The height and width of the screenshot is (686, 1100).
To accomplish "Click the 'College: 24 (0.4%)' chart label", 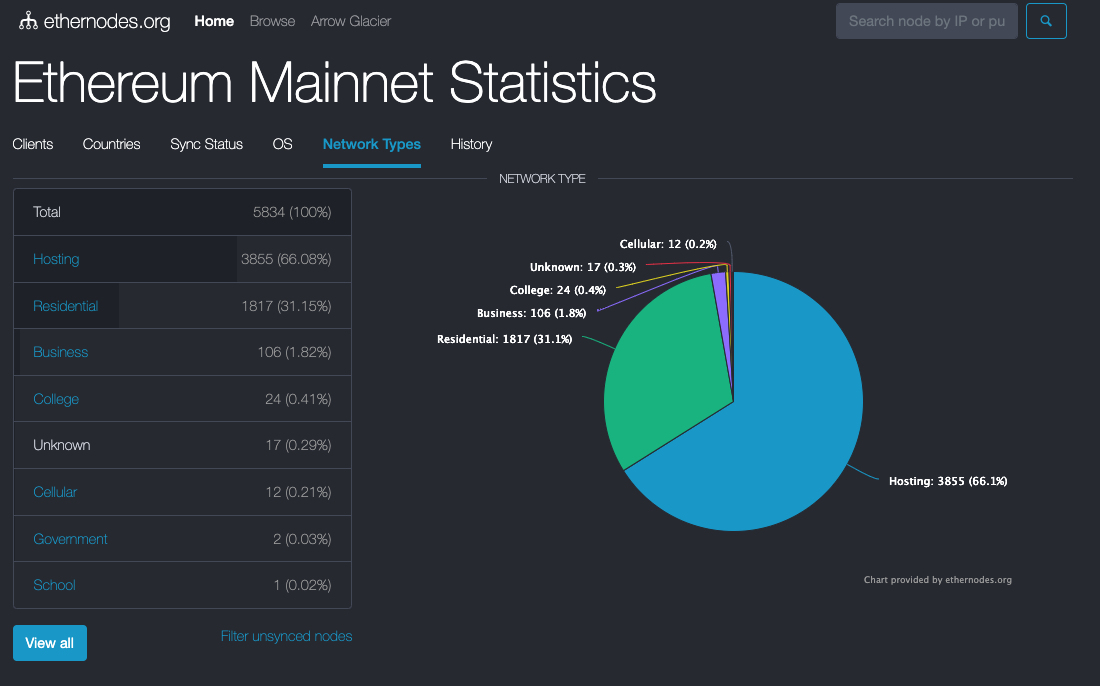I will (557, 290).
